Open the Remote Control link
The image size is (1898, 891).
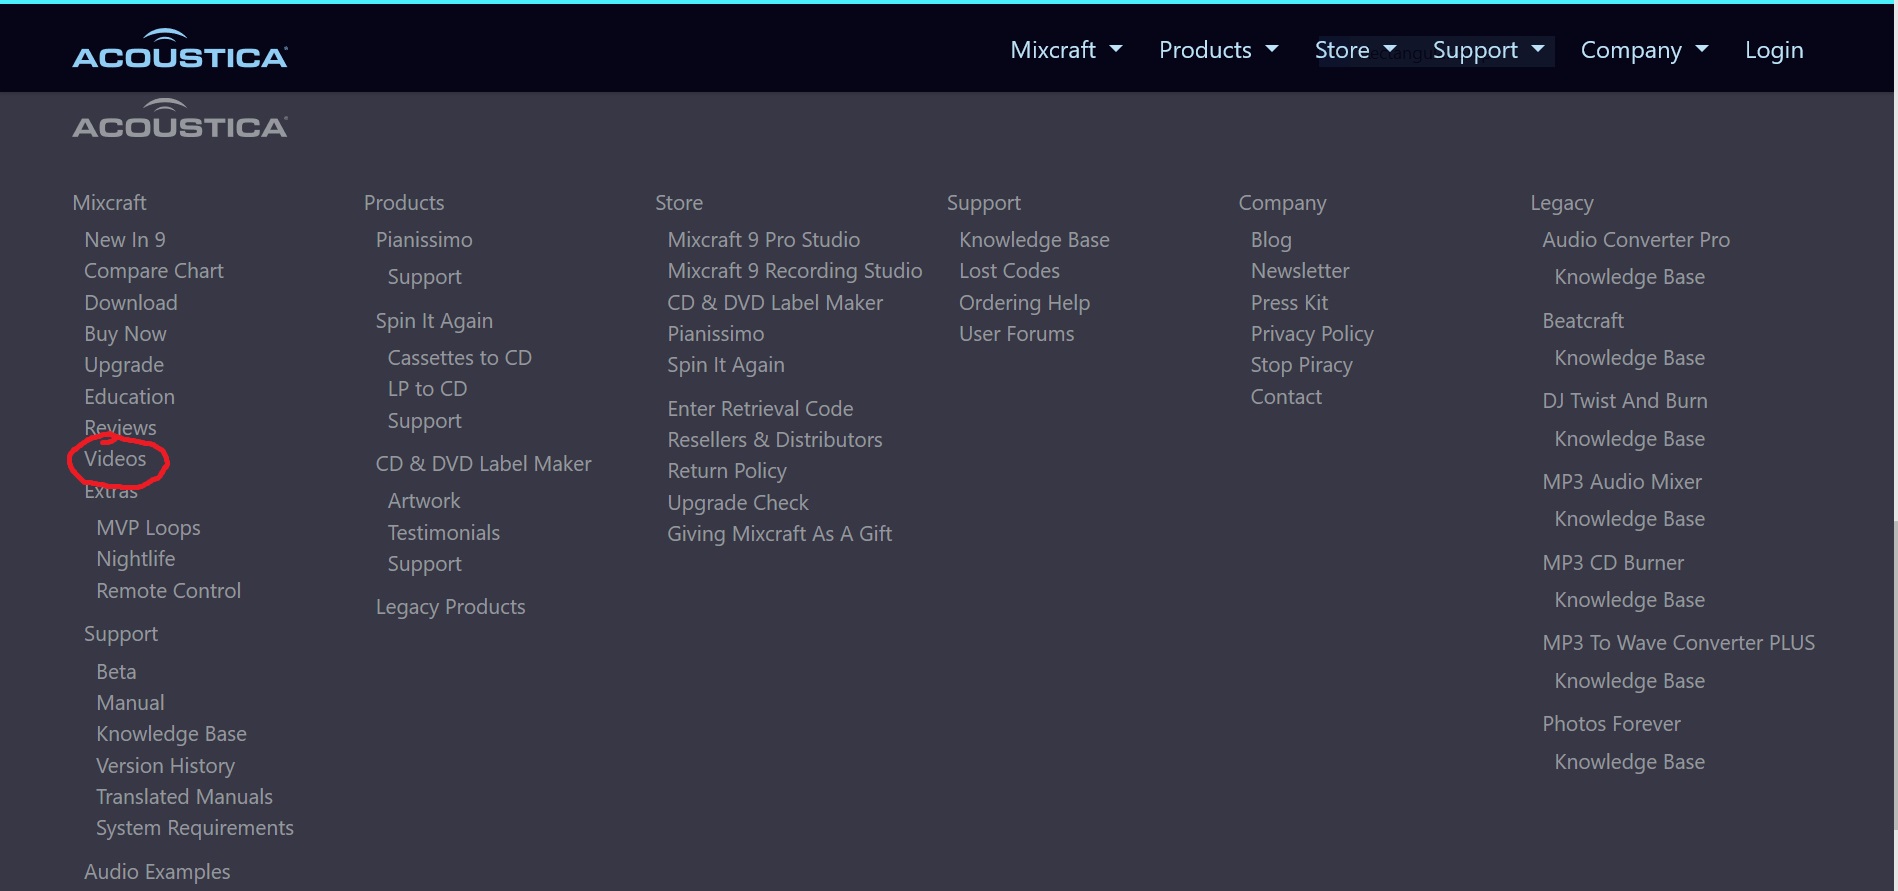click(168, 591)
